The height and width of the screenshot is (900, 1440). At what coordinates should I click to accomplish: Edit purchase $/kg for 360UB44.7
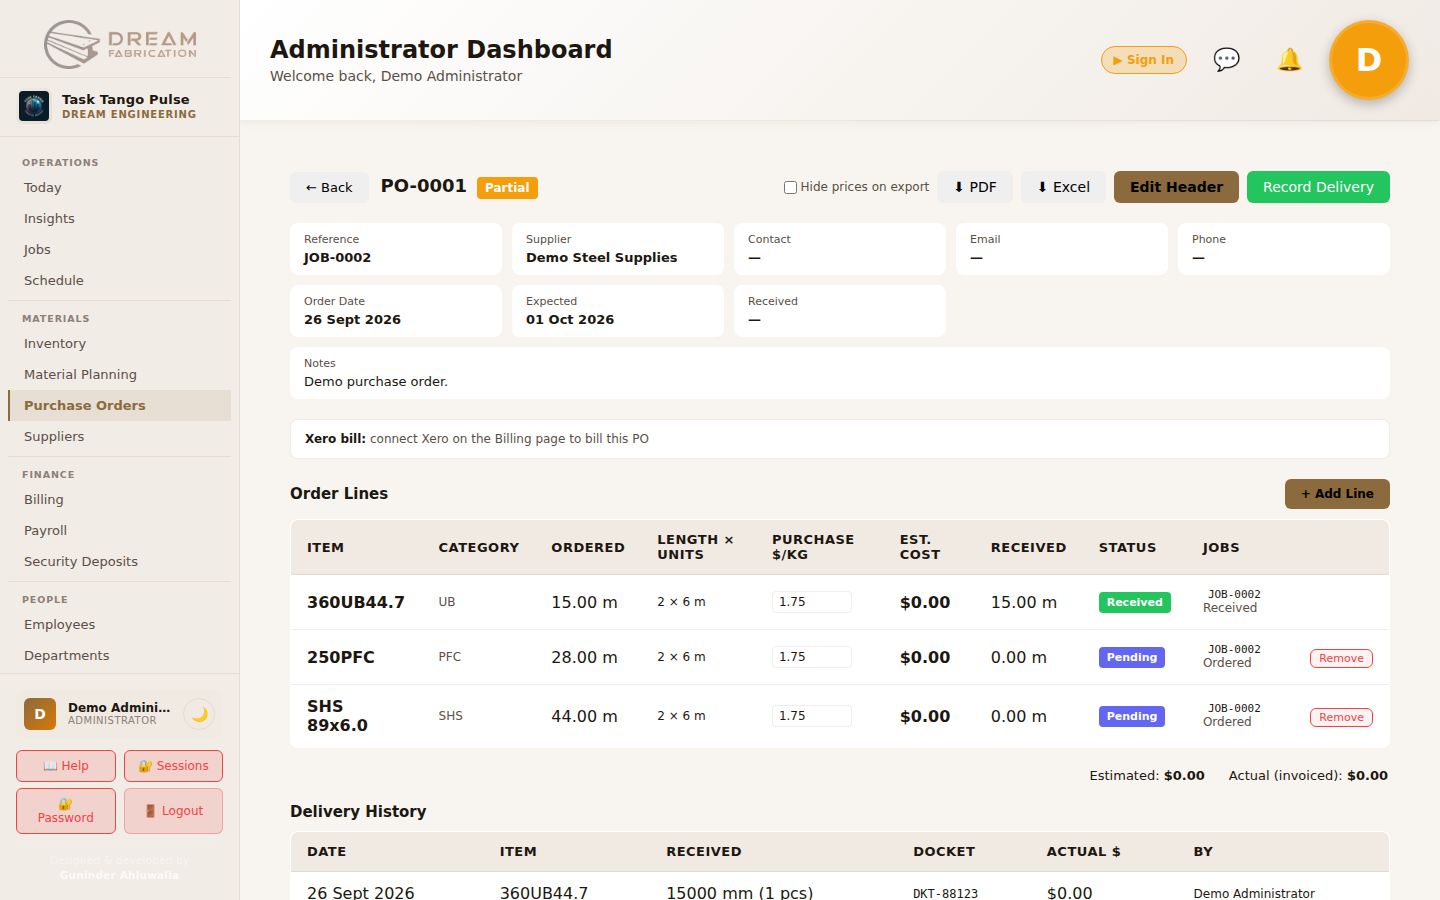812,602
